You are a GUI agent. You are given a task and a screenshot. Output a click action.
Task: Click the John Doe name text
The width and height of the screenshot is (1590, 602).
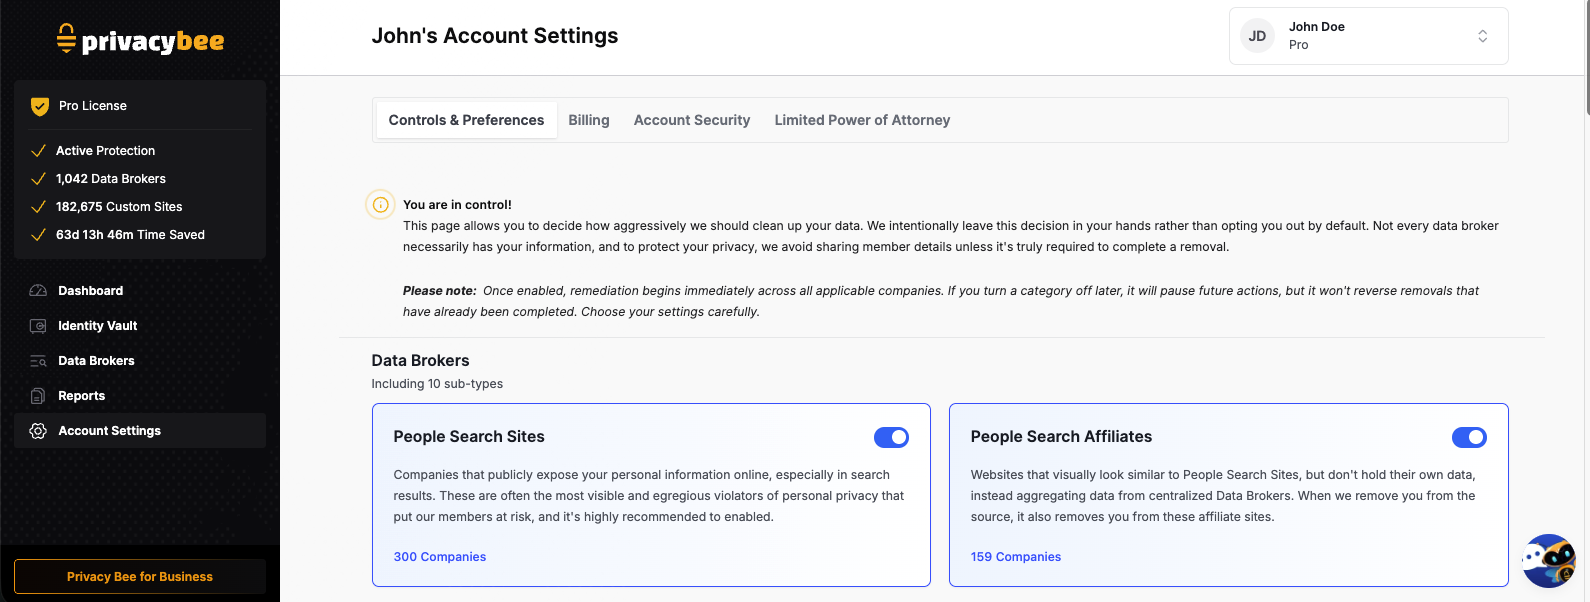tap(1317, 27)
